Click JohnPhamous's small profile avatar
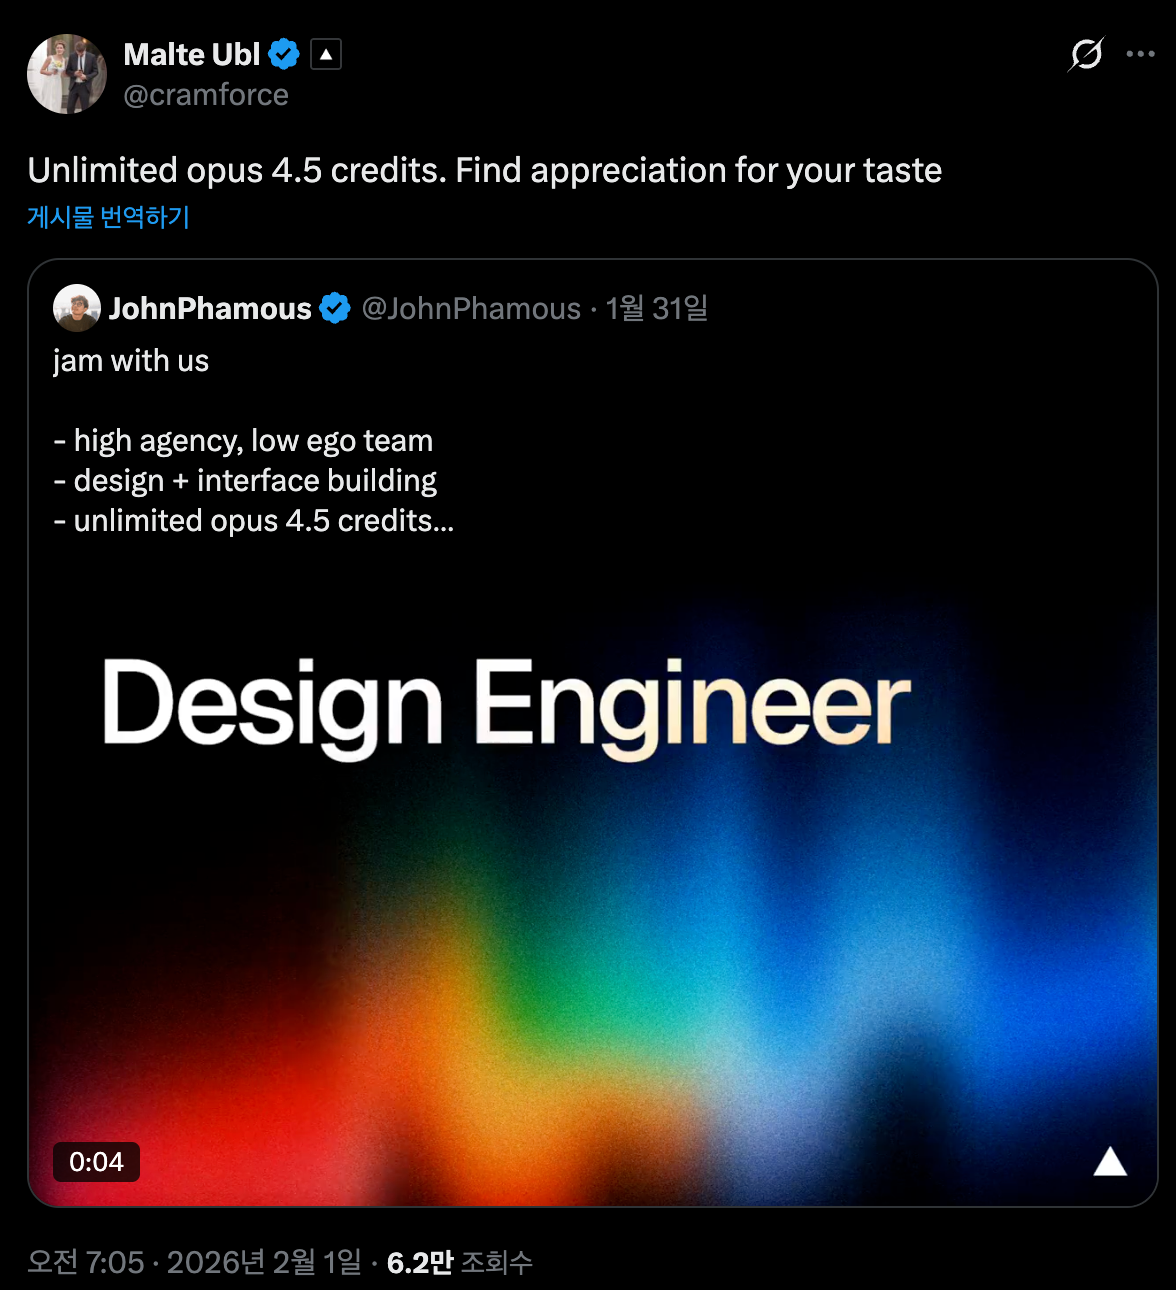Viewport: 1176px width, 1290px height. click(x=77, y=308)
